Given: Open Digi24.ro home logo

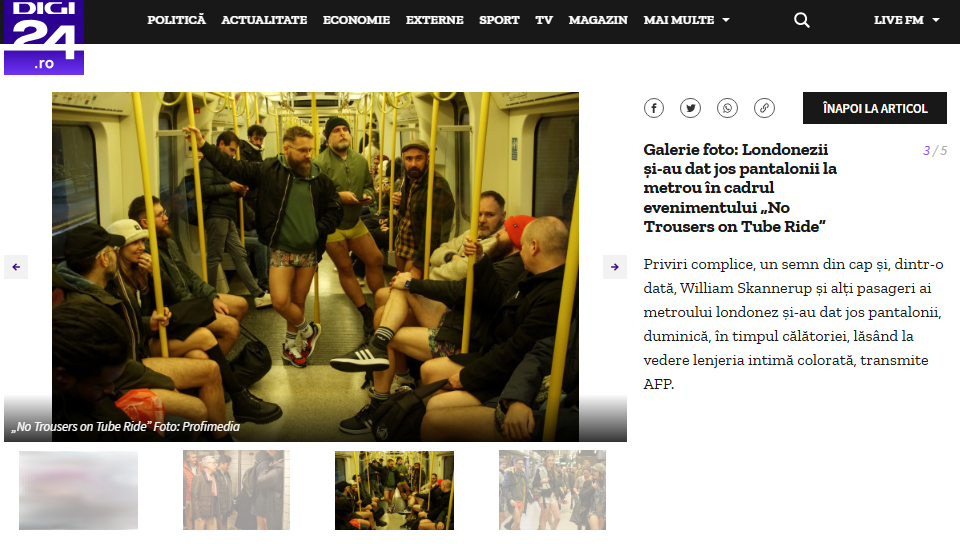Looking at the screenshot, I should tap(44, 37).
